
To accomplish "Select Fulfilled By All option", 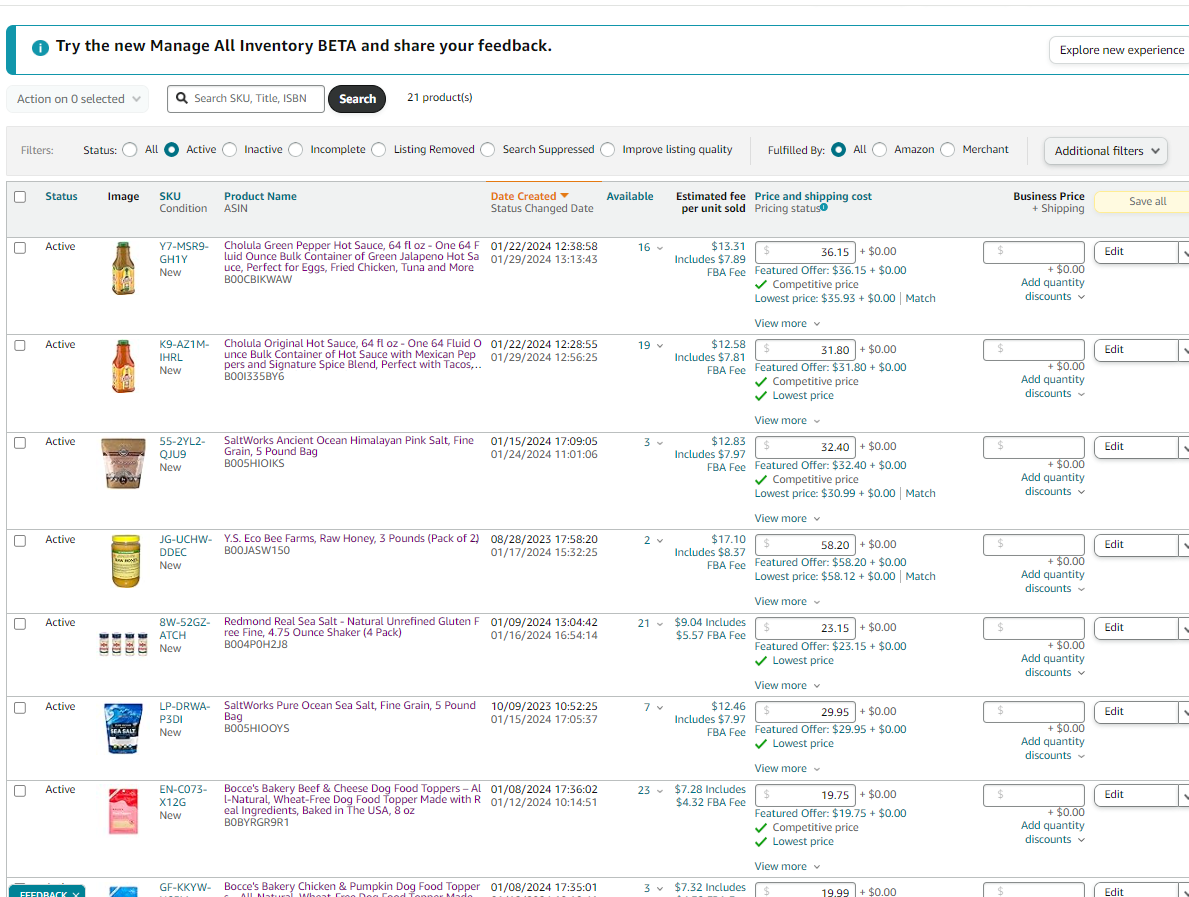I will [839, 149].
